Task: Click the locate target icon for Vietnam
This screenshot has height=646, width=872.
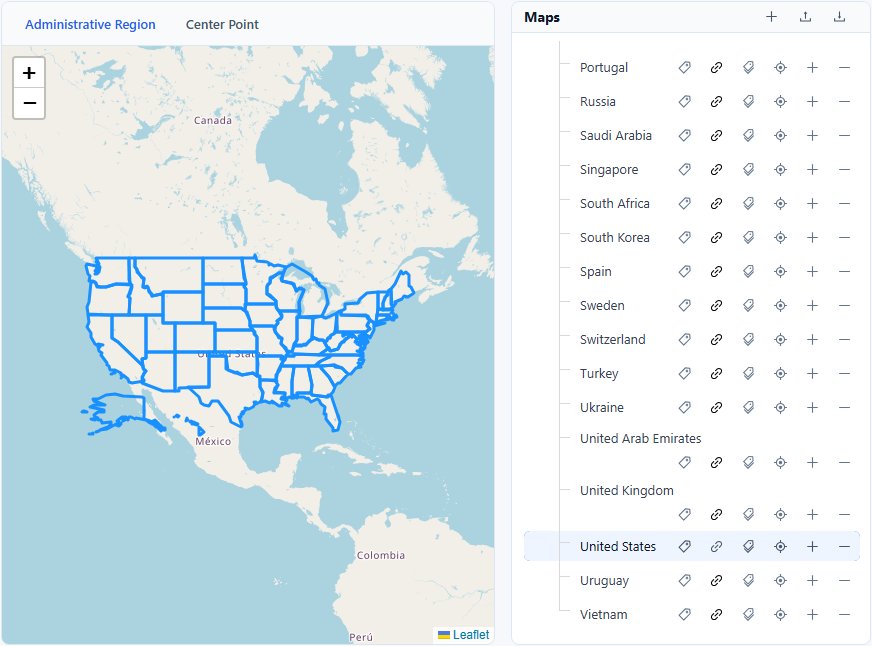Action: 780,614
